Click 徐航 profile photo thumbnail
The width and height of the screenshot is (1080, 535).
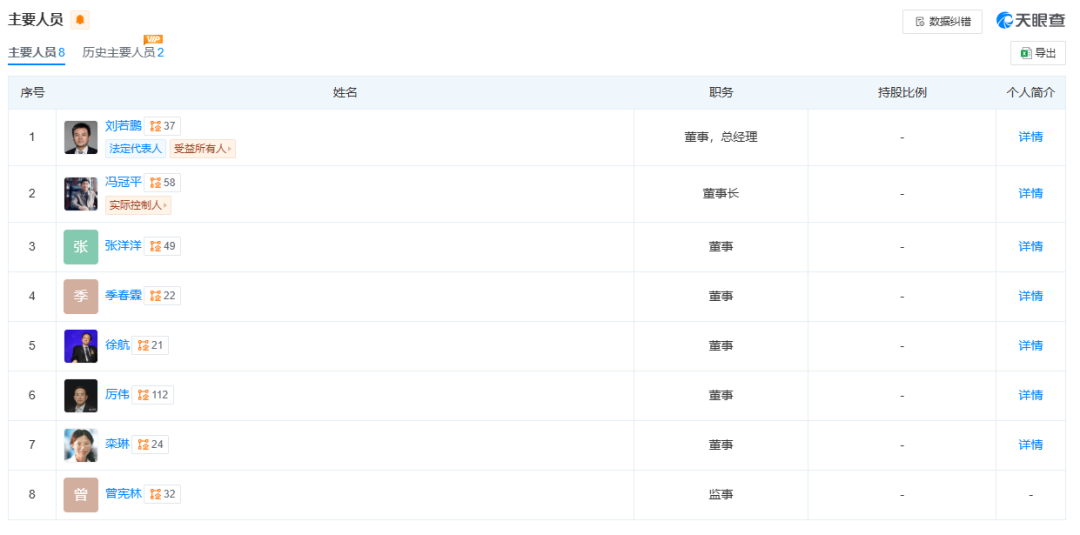coord(81,346)
